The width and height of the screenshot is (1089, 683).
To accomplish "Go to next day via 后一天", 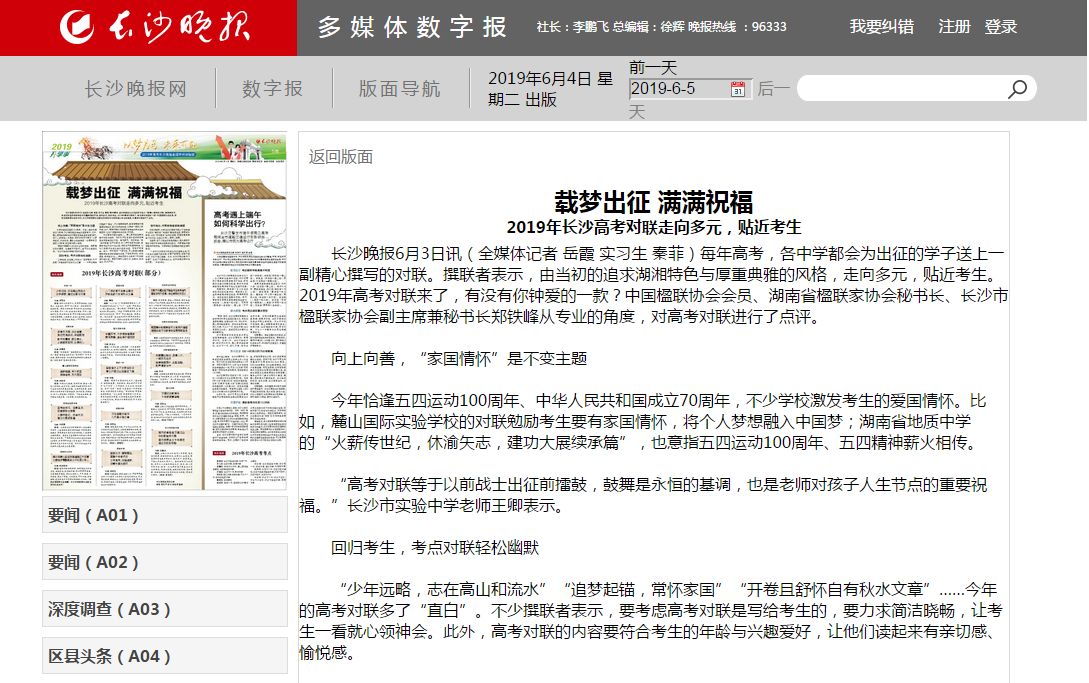I will click(773, 89).
